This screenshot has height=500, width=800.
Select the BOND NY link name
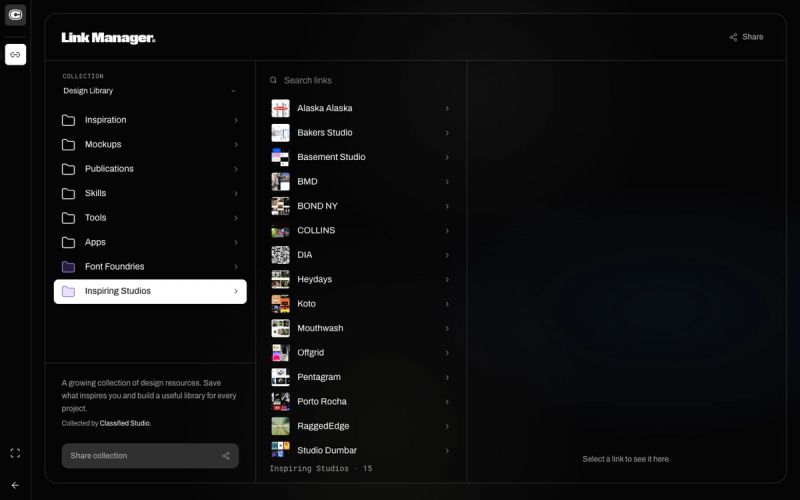click(x=317, y=206)
